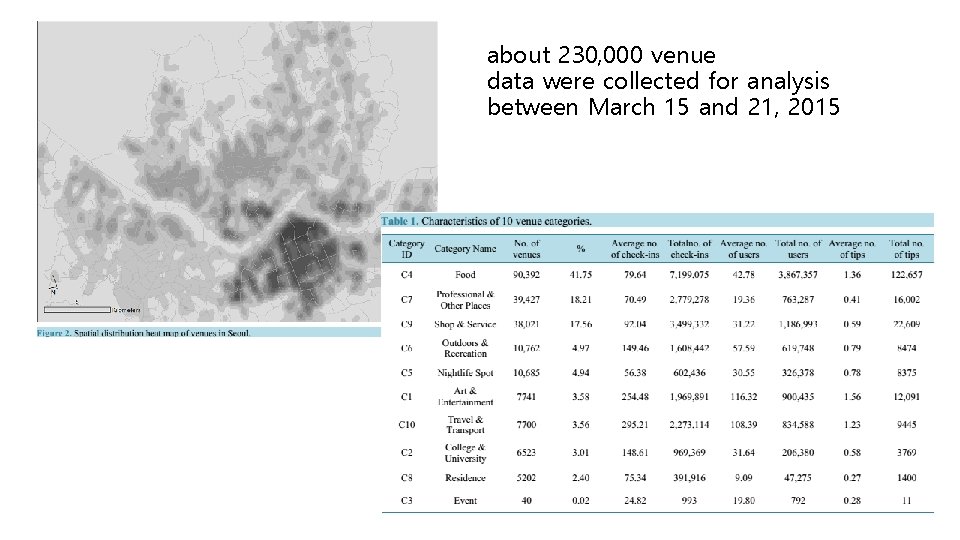Click the 'Category Name' column header
Screen dimensions: 960x540
[465, 249]
